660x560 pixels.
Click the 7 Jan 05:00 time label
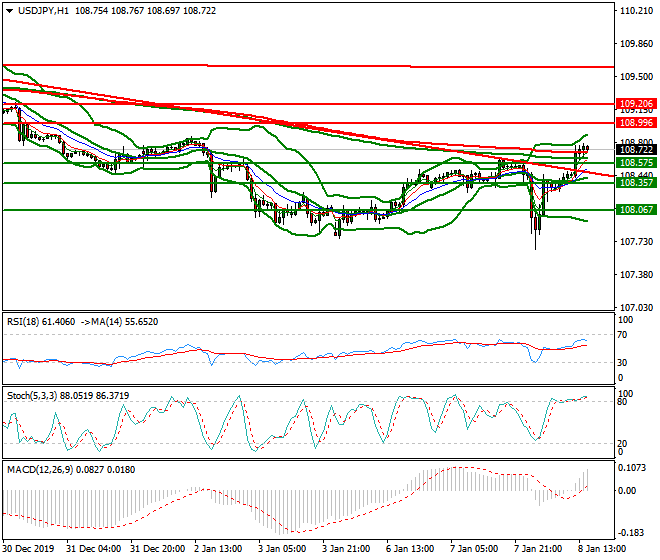(474, 549)
